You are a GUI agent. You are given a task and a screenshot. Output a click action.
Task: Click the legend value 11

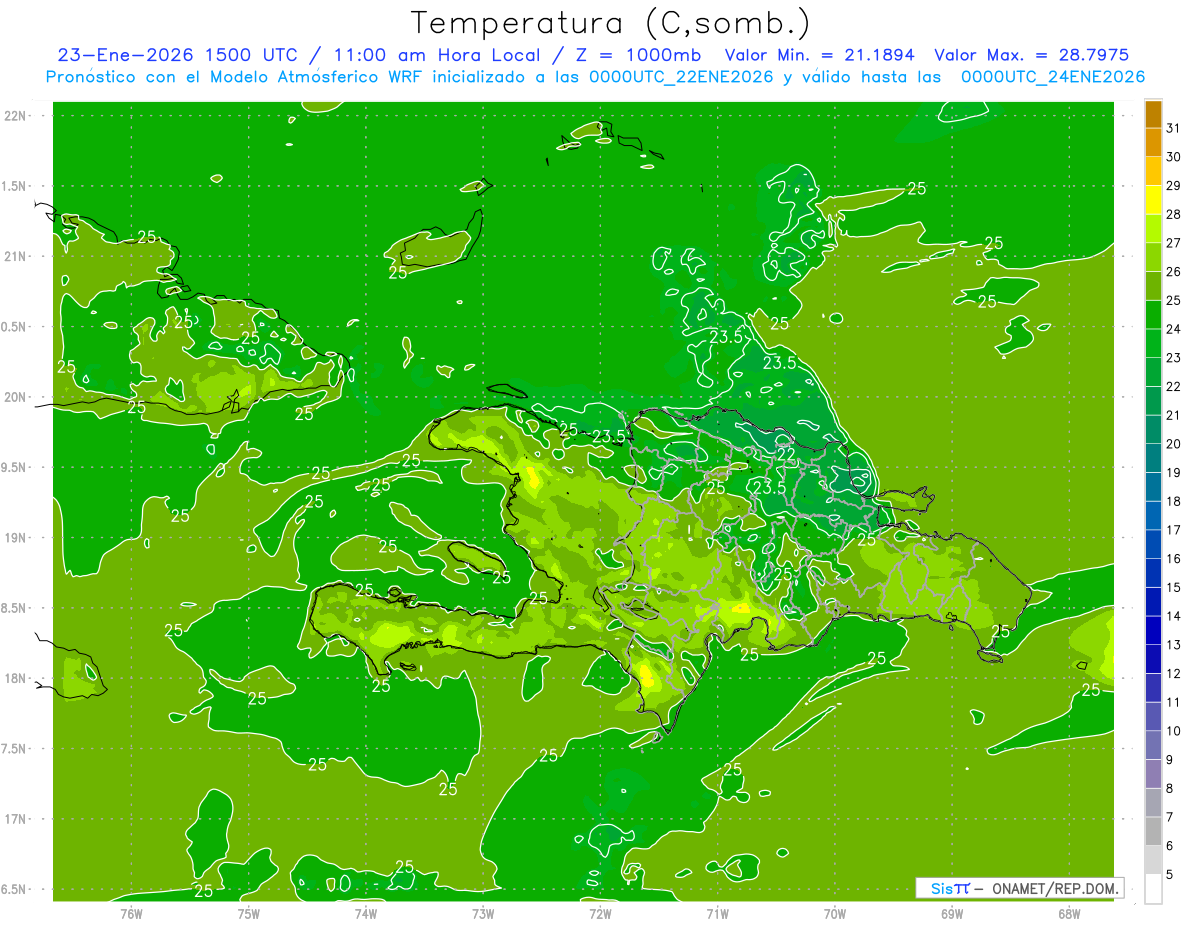click(1174, 702)
